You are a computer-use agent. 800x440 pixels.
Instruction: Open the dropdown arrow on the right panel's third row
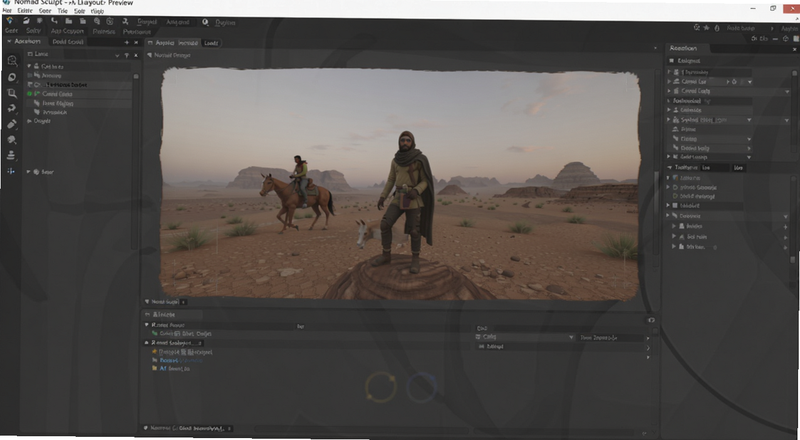pos(787,91)
